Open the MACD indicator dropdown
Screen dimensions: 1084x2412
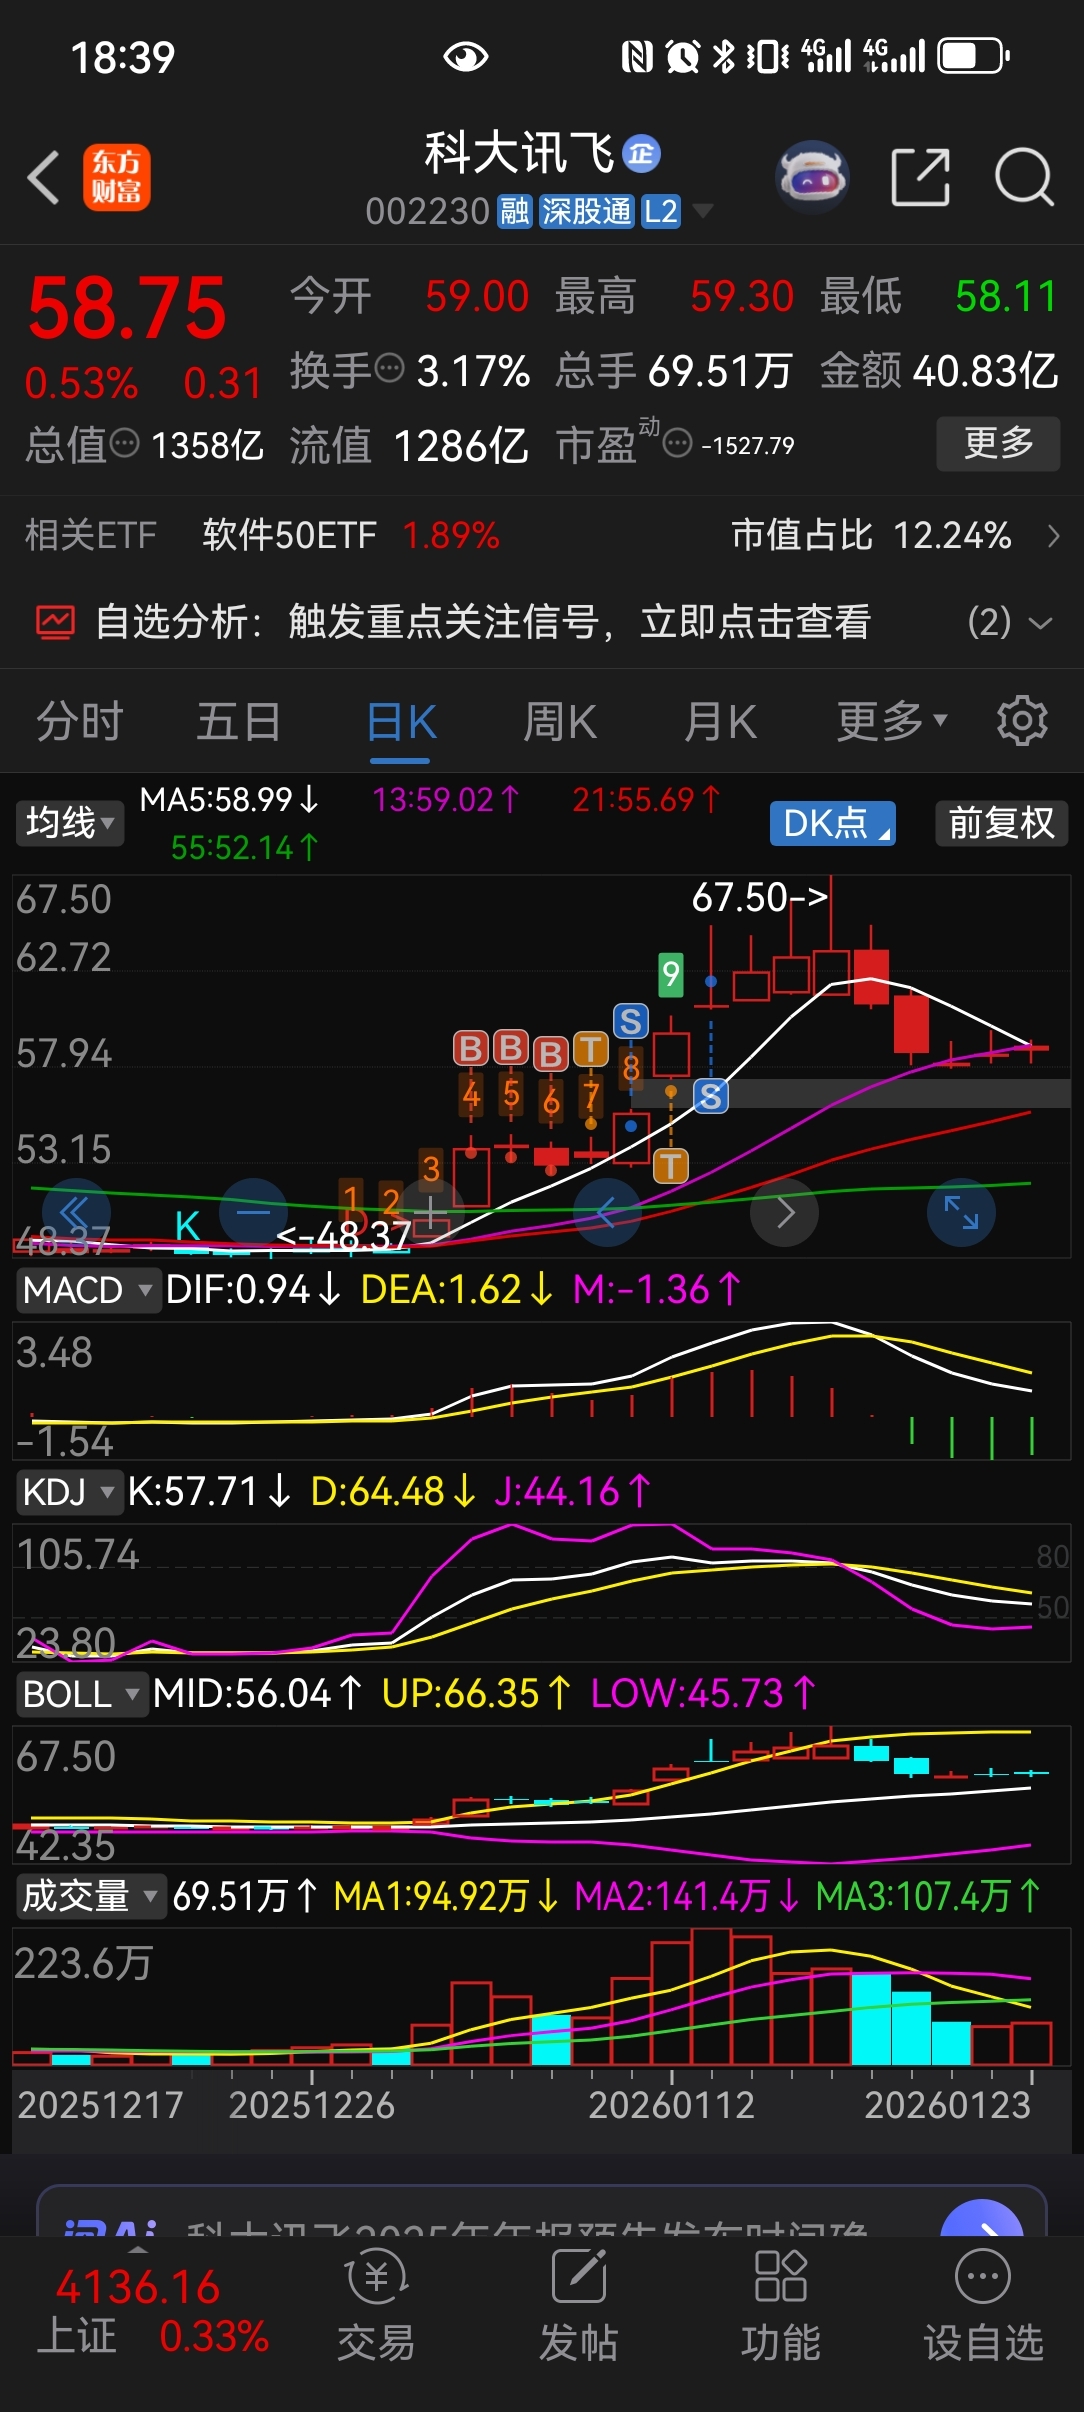tap(87, 1290)
